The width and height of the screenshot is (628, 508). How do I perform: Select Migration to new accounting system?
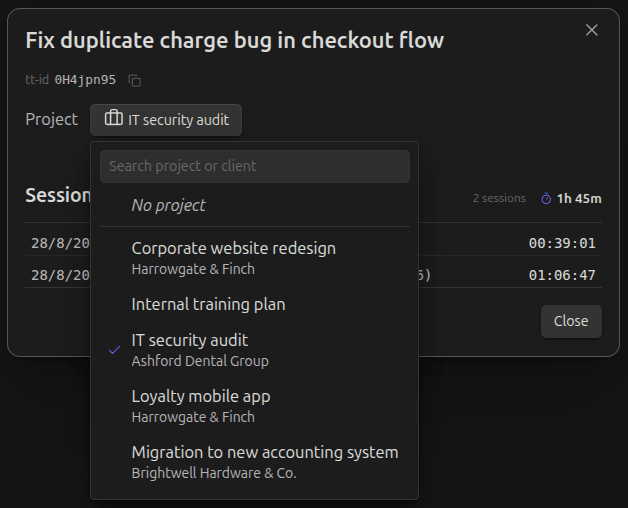255,462
